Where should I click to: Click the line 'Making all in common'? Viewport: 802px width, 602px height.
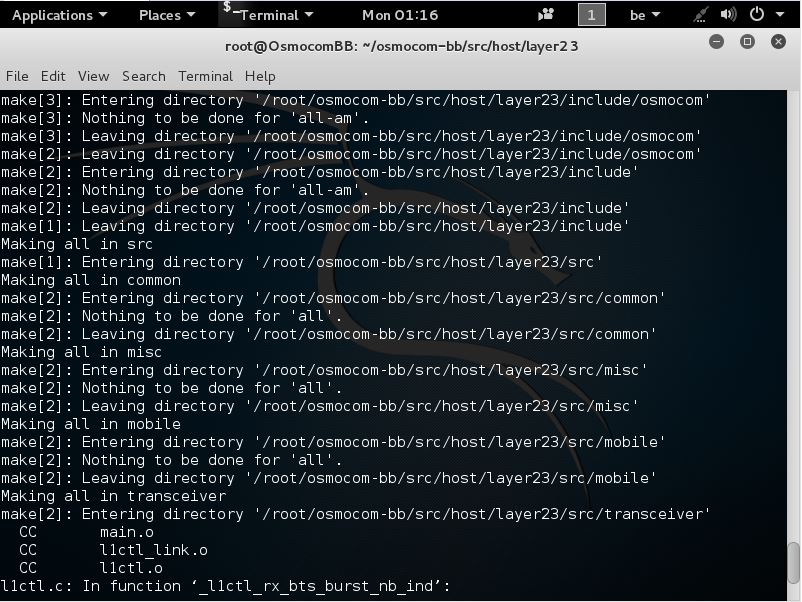pos(91,280)
